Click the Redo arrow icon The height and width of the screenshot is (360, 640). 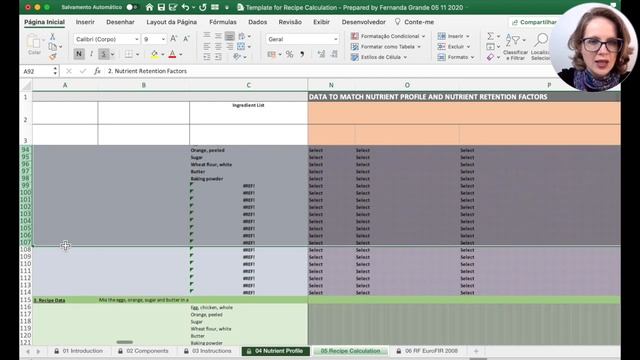pos(203,7)
